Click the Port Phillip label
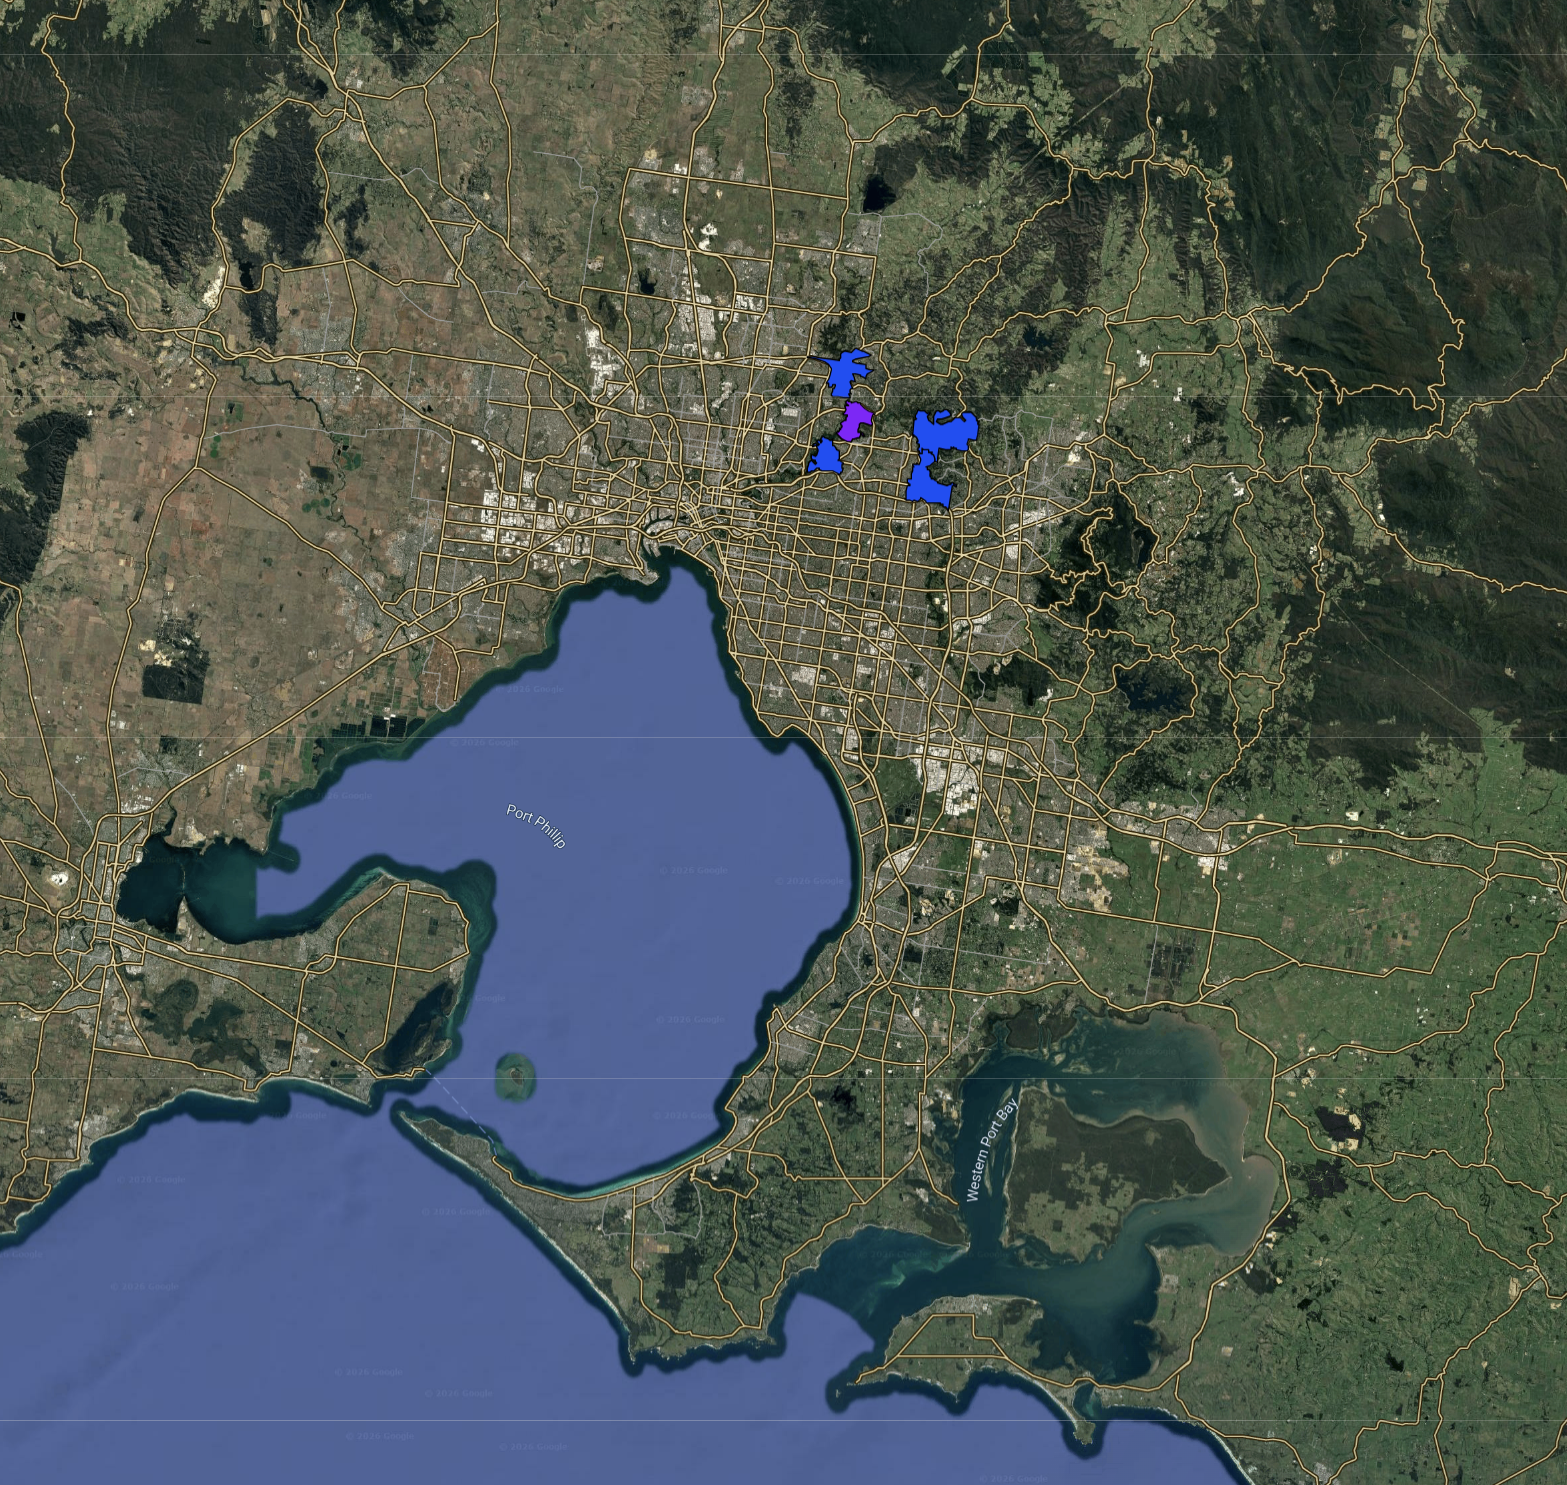This screenshot has width=1567, height=1485. pyautogui.click(x=536, y=827)
